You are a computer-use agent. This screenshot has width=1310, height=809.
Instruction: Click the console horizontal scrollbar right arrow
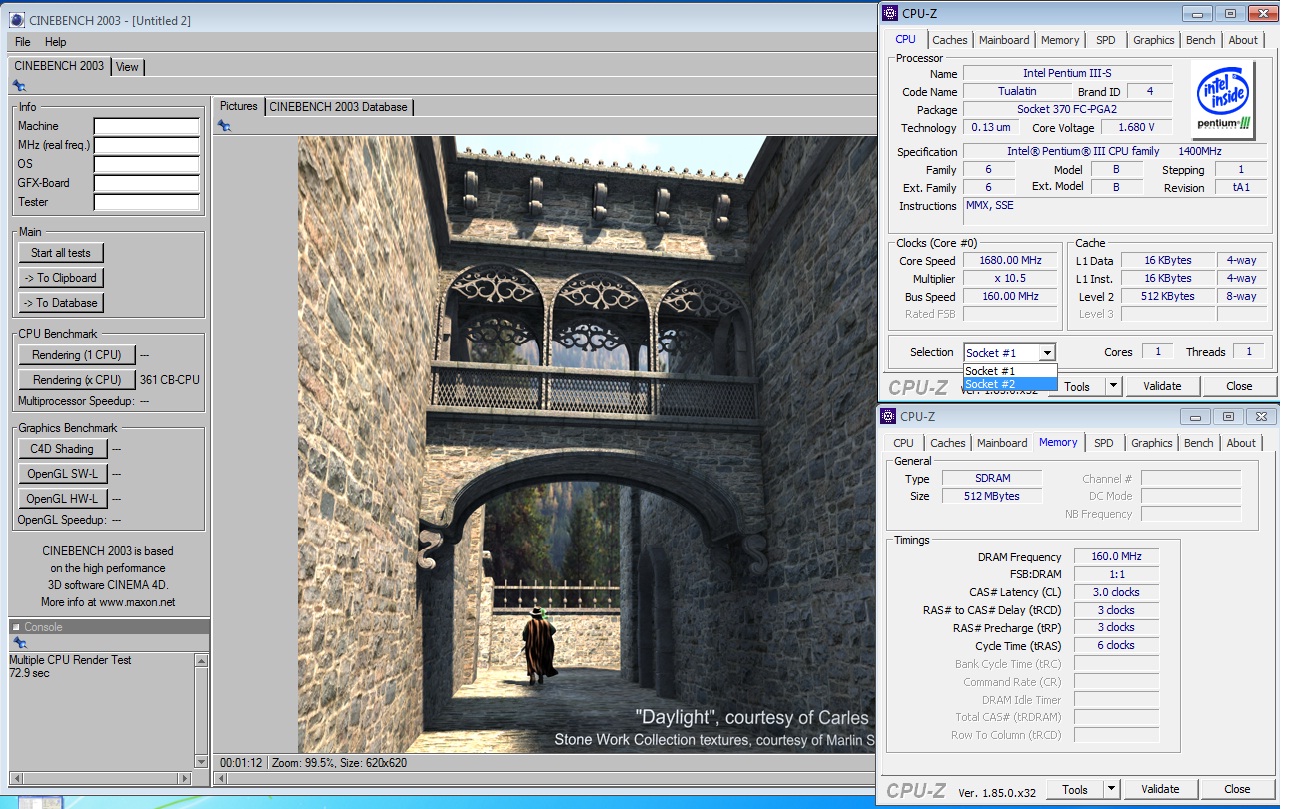[184, 778]
